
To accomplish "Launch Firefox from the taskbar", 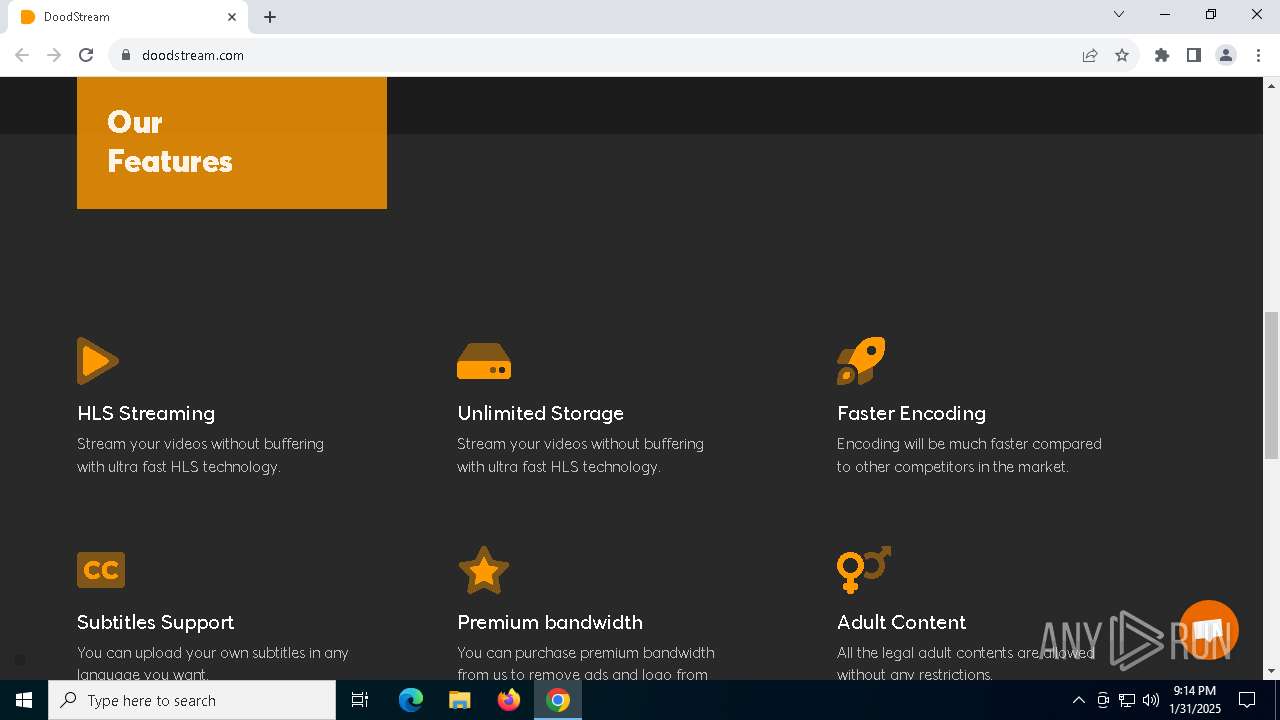I will coord(509,700).
